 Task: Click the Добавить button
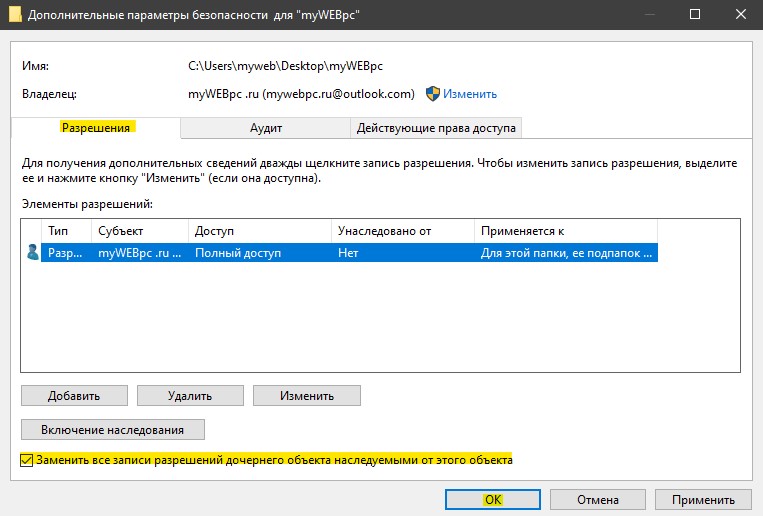[74, 396]
